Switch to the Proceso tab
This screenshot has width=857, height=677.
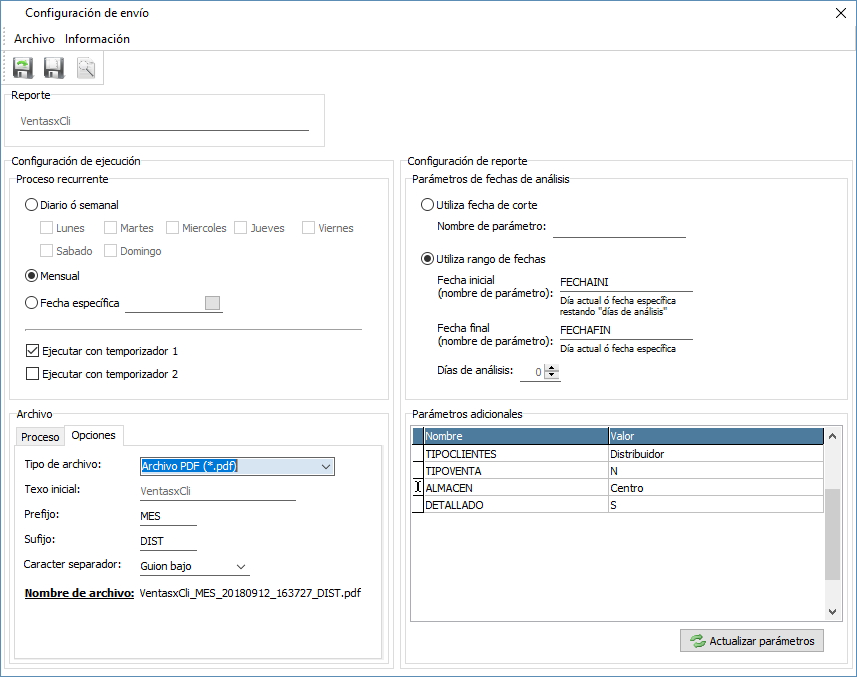[x=41, y=437]
